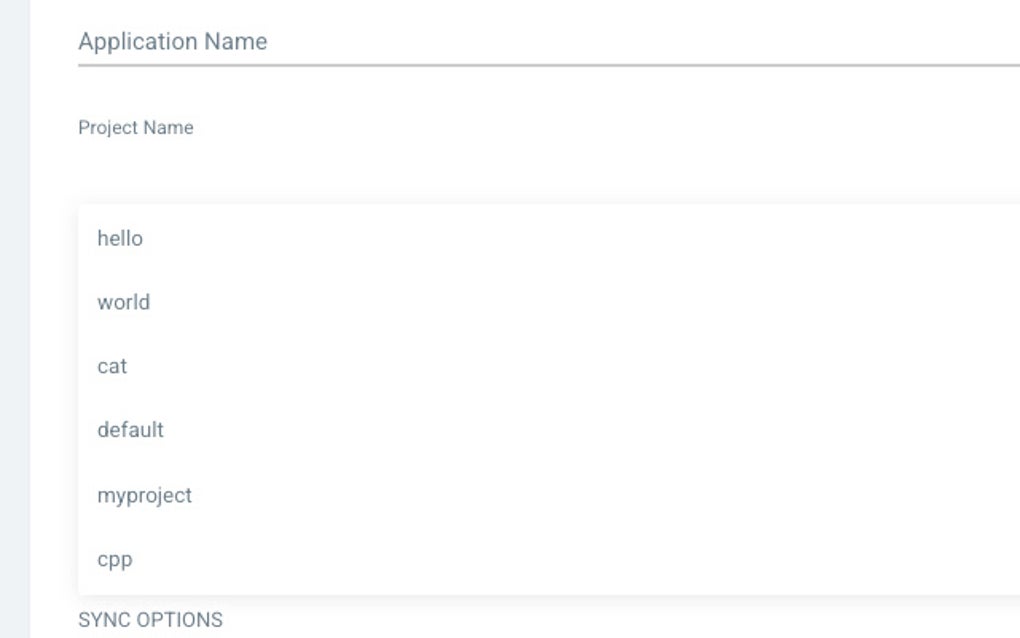The width and height of the screenshot is (1020, 638).
Task: Select "hello" from the project dropdown
Action: (x=120, y=238)
